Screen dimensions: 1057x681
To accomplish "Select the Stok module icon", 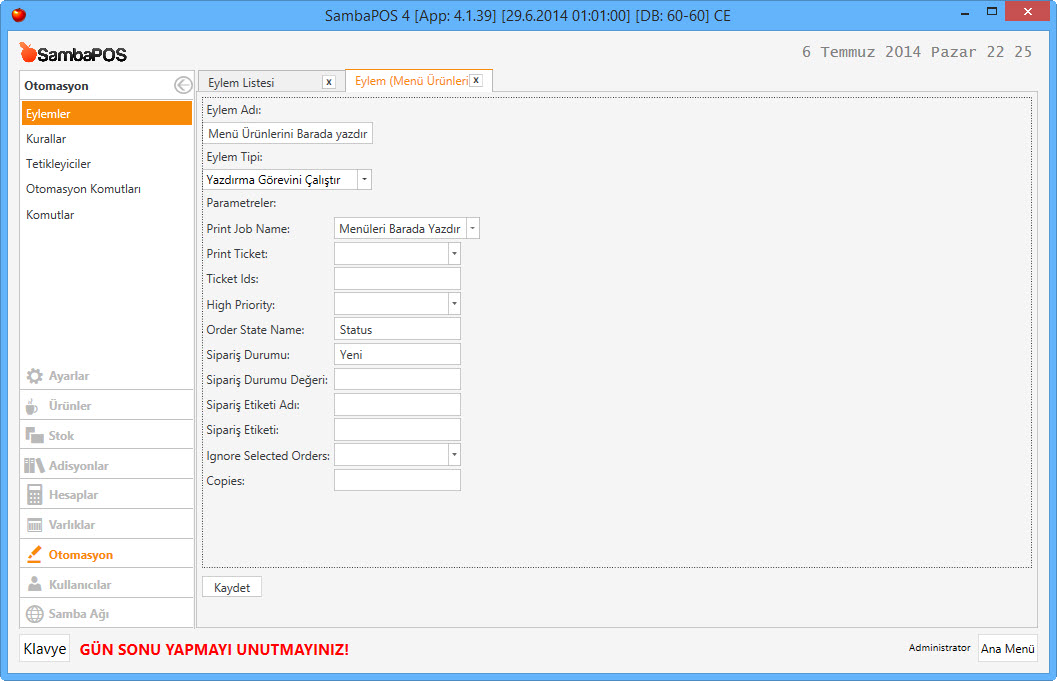I will [34, 436].
